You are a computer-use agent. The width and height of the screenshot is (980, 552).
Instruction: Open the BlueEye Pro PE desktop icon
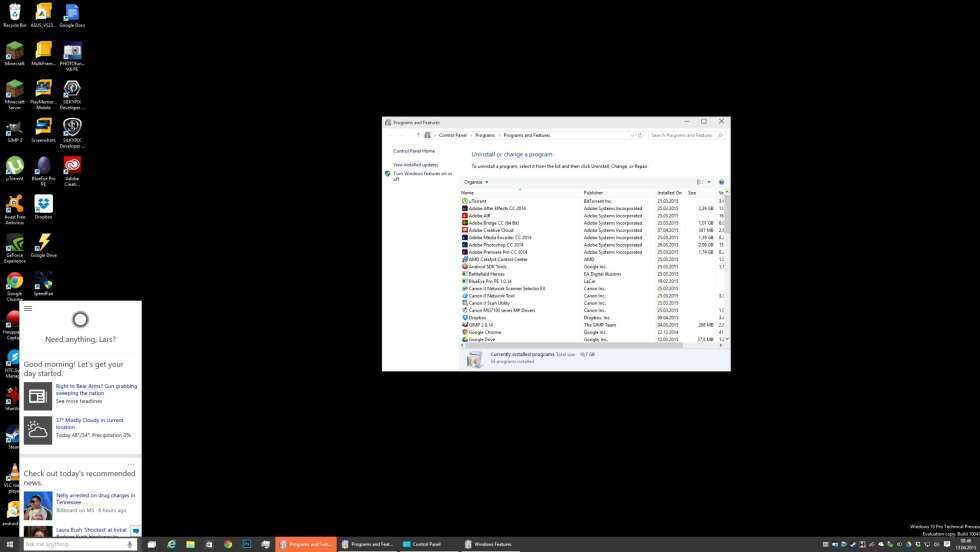click(43, 171)
